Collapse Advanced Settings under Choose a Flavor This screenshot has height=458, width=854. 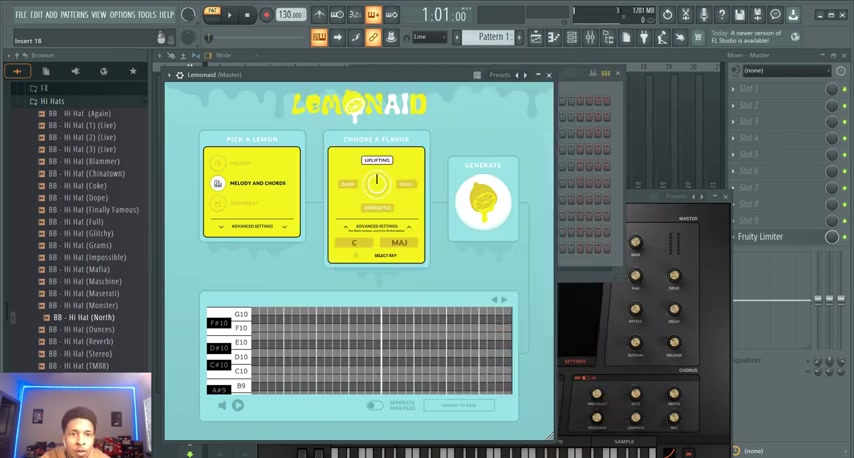pos(377,226)
